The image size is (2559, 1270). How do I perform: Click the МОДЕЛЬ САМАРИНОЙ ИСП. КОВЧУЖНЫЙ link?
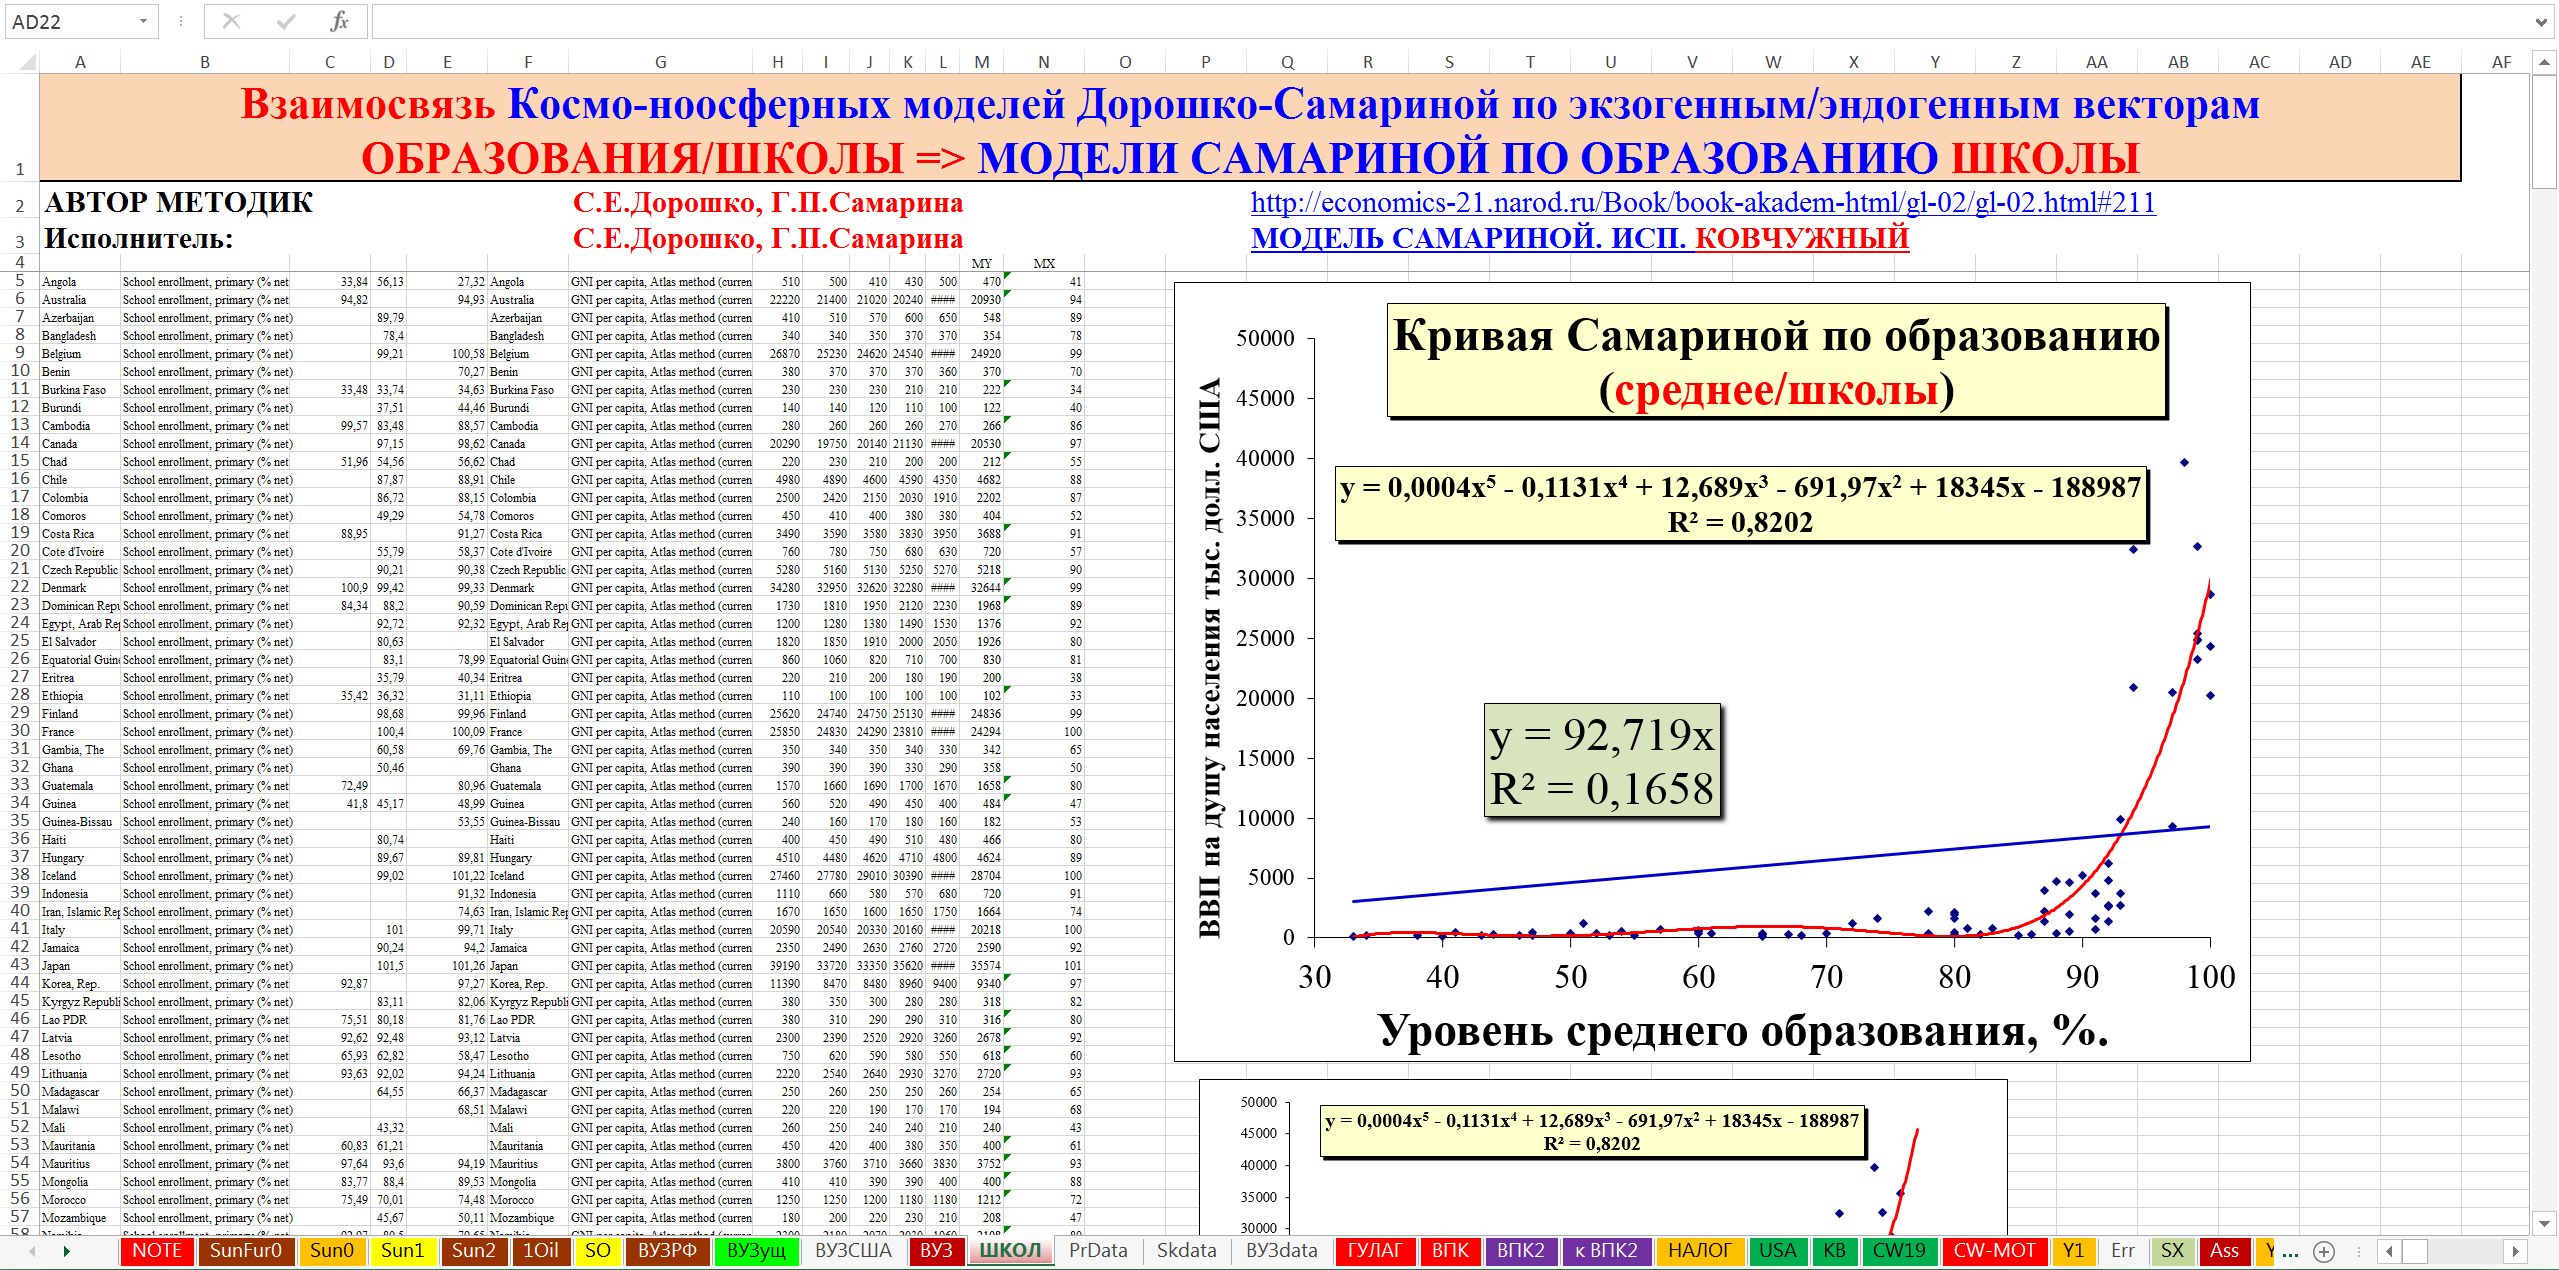(1579, 238)
